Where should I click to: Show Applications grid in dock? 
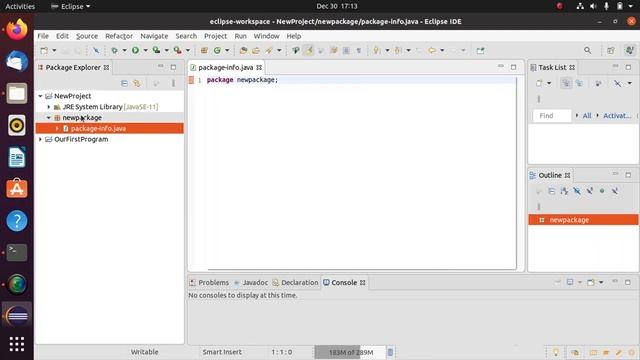pos(17,344)
